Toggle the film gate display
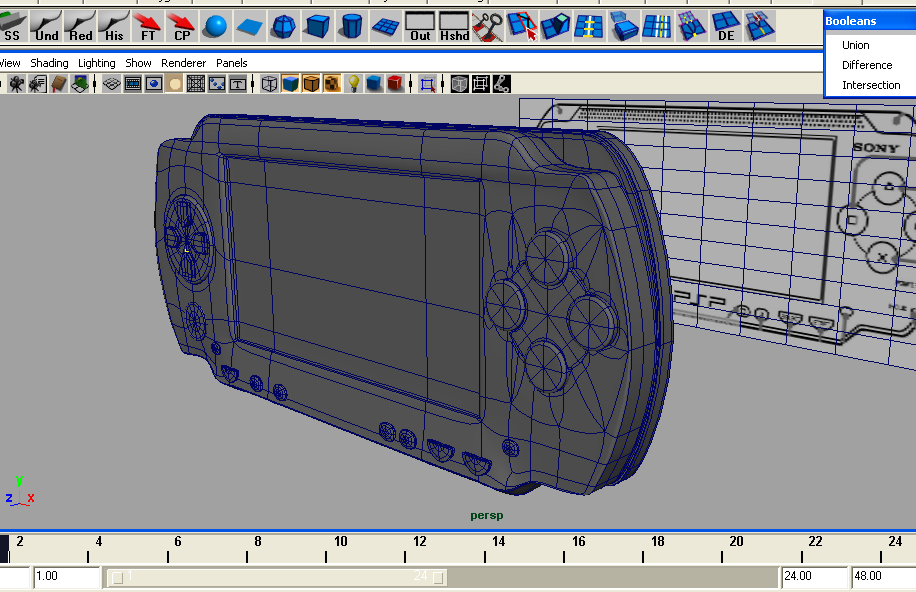 point(133,84)
